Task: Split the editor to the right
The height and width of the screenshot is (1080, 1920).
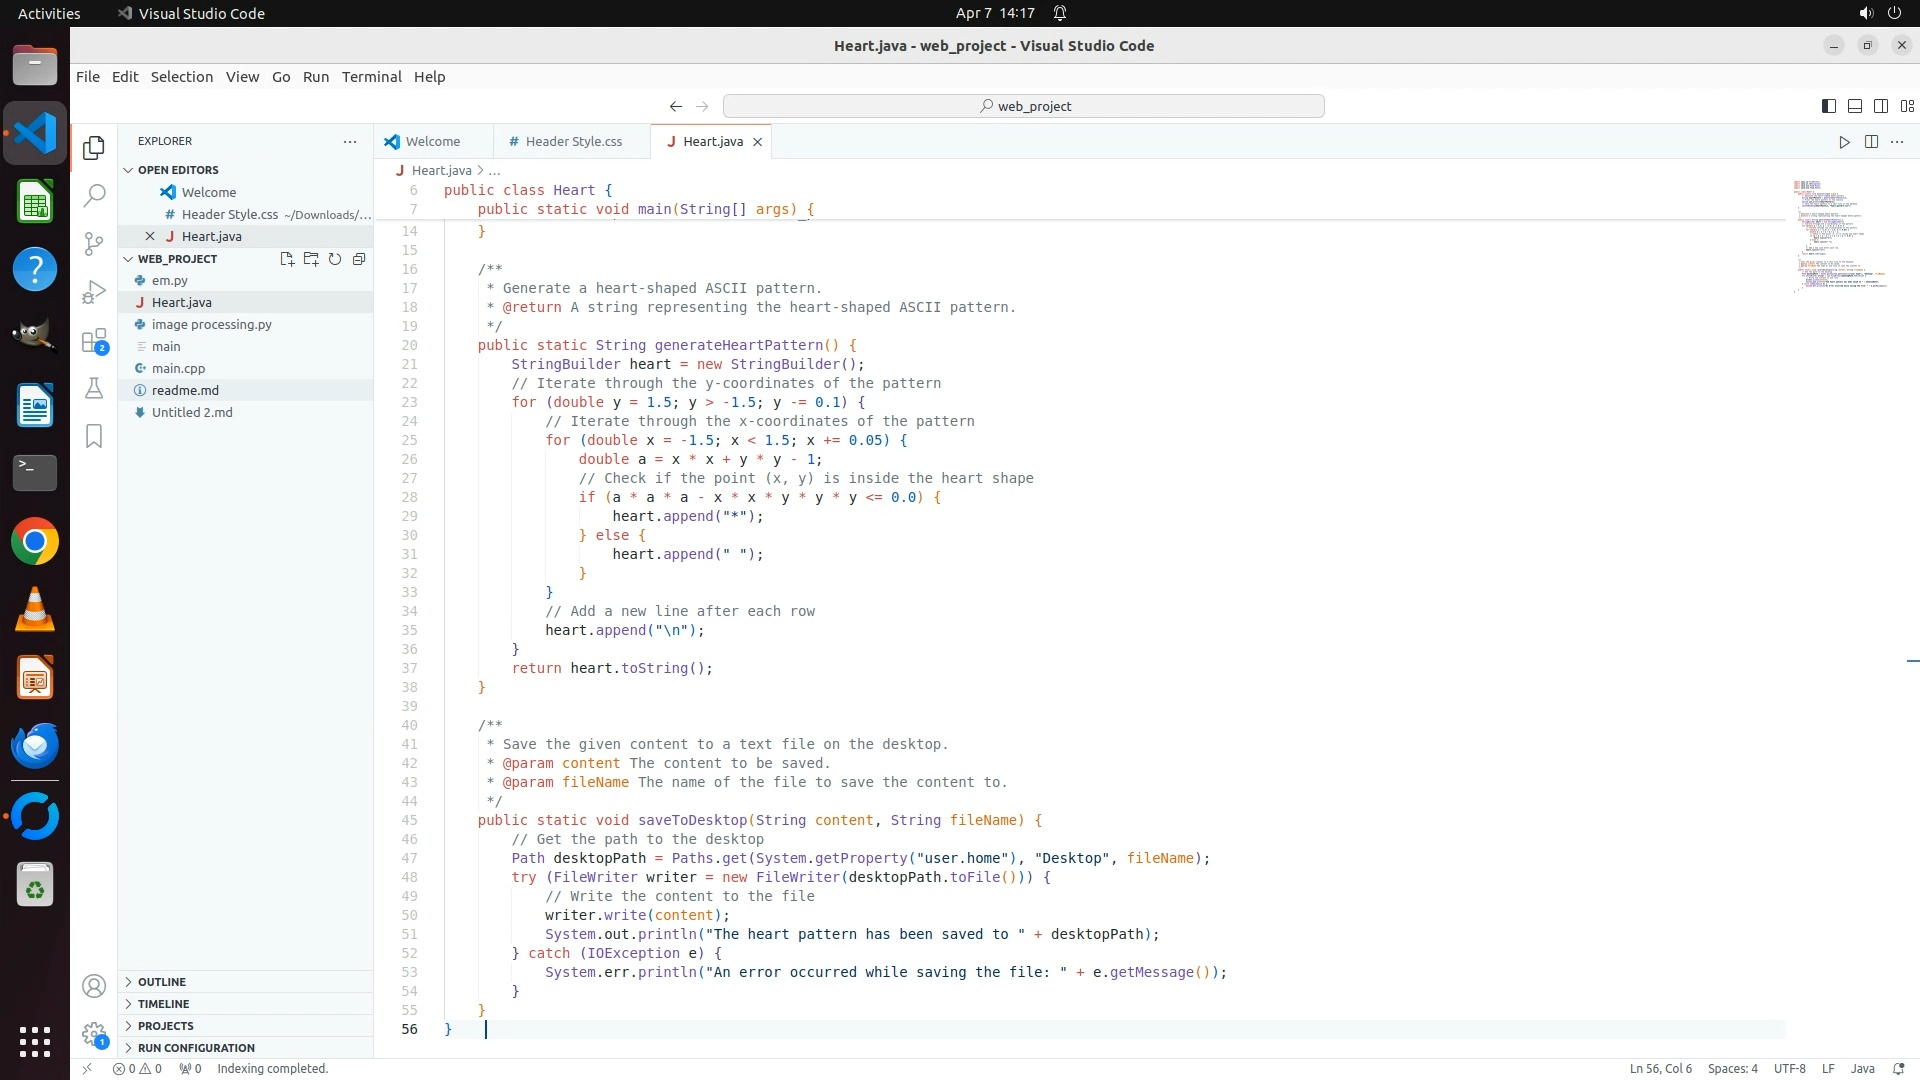Action: pos(1871,142)
